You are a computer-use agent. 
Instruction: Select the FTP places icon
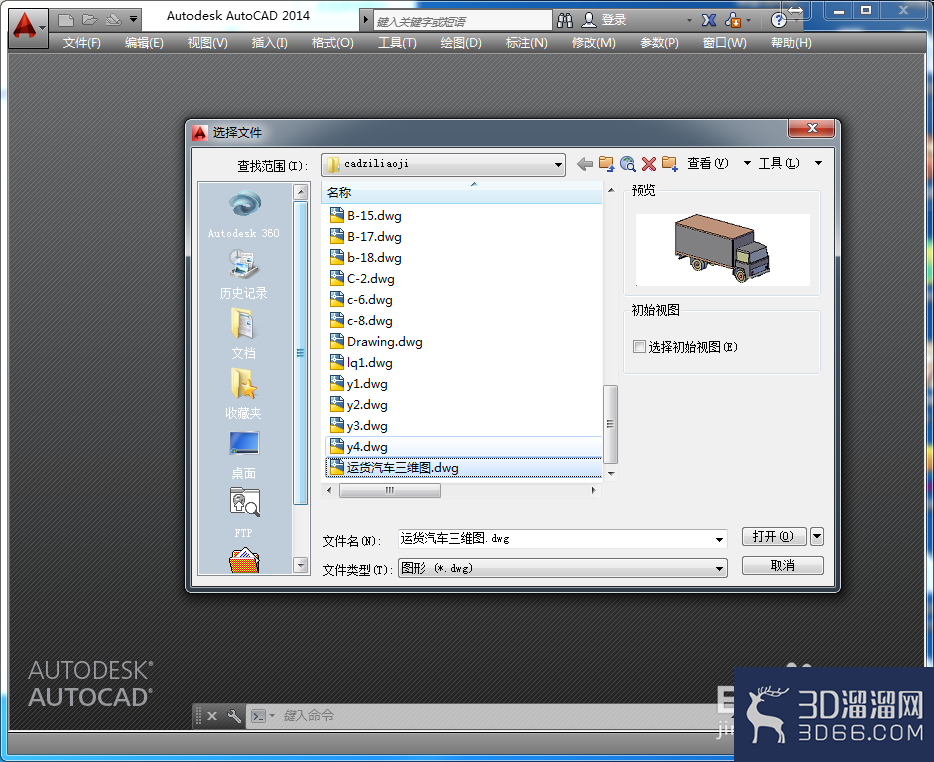244,514
